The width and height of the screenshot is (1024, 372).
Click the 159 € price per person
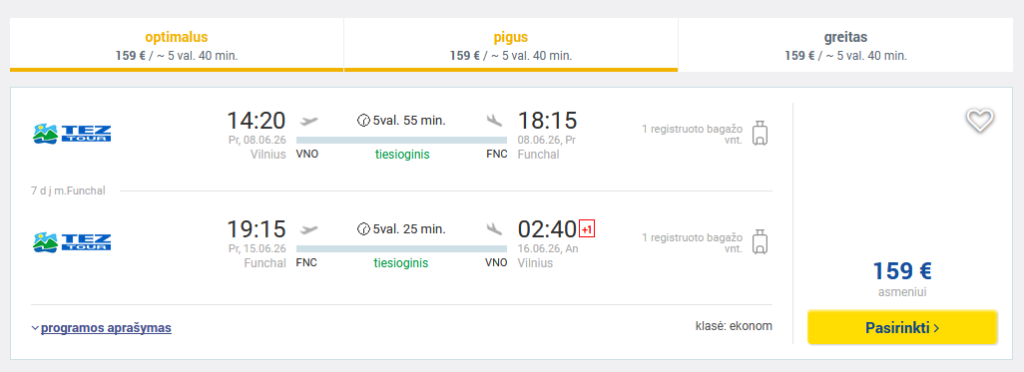[903, 271]
